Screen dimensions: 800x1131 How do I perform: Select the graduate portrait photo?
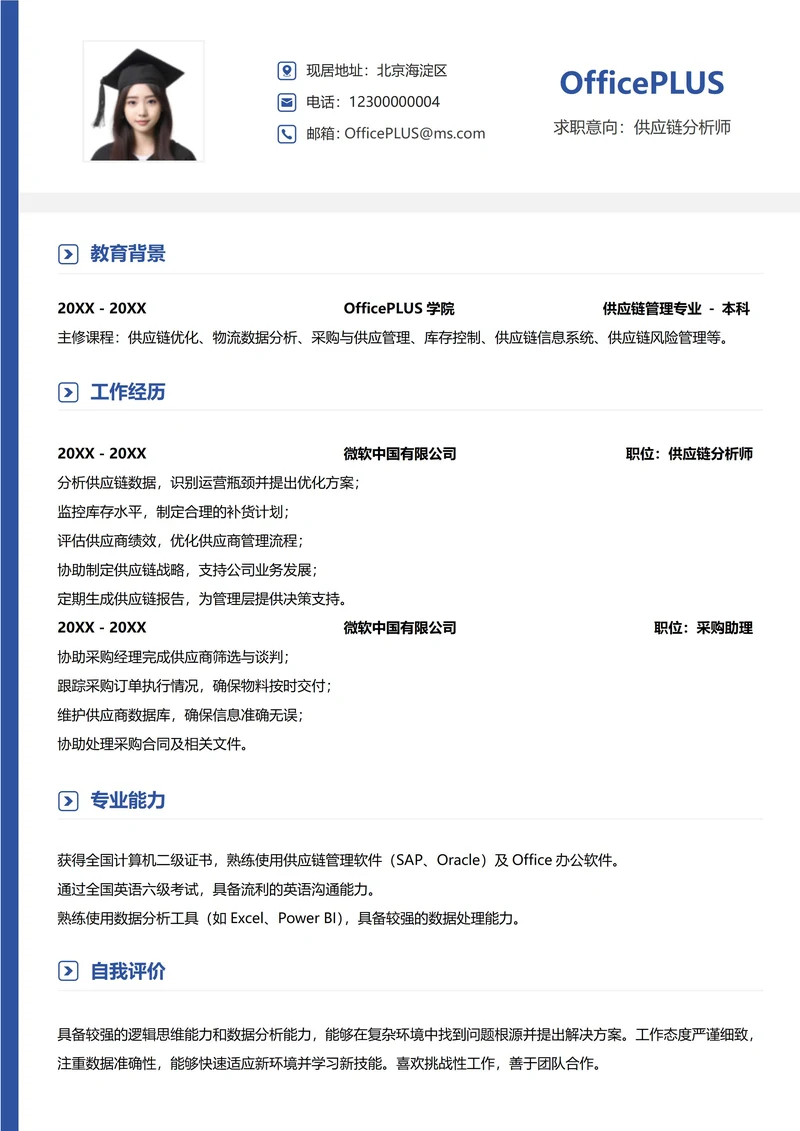click(144, 102)
